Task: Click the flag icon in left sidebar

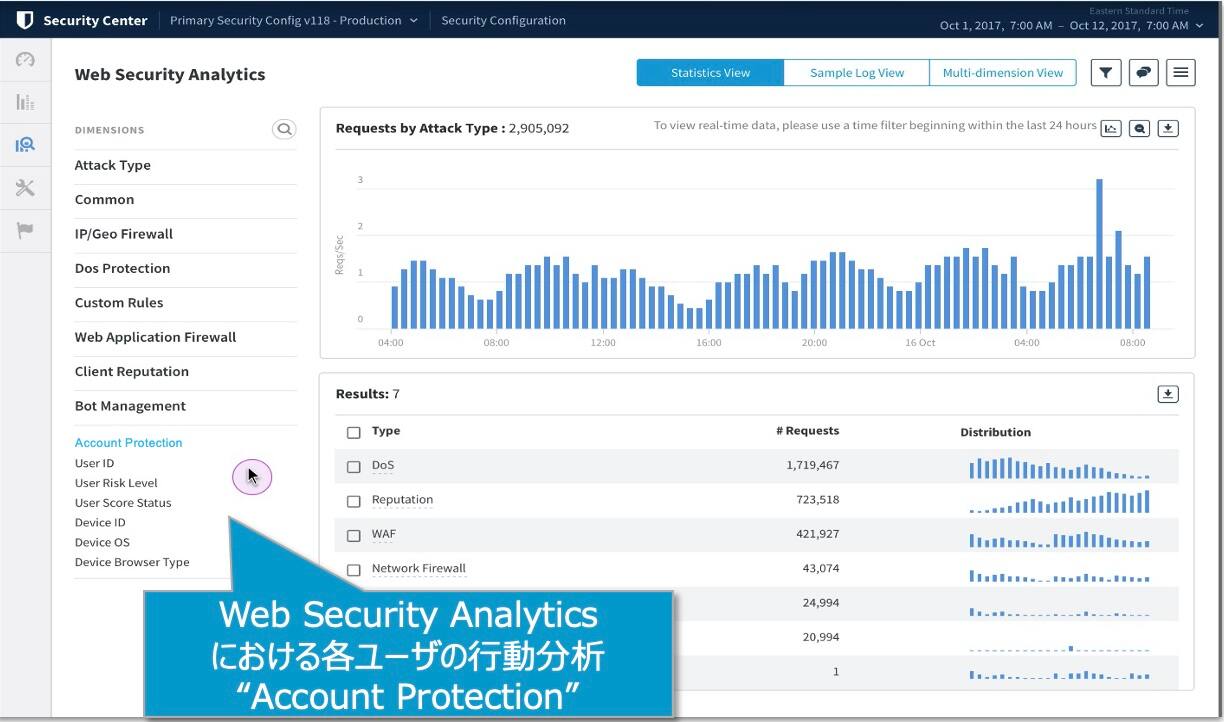Action: pos(25,231)
